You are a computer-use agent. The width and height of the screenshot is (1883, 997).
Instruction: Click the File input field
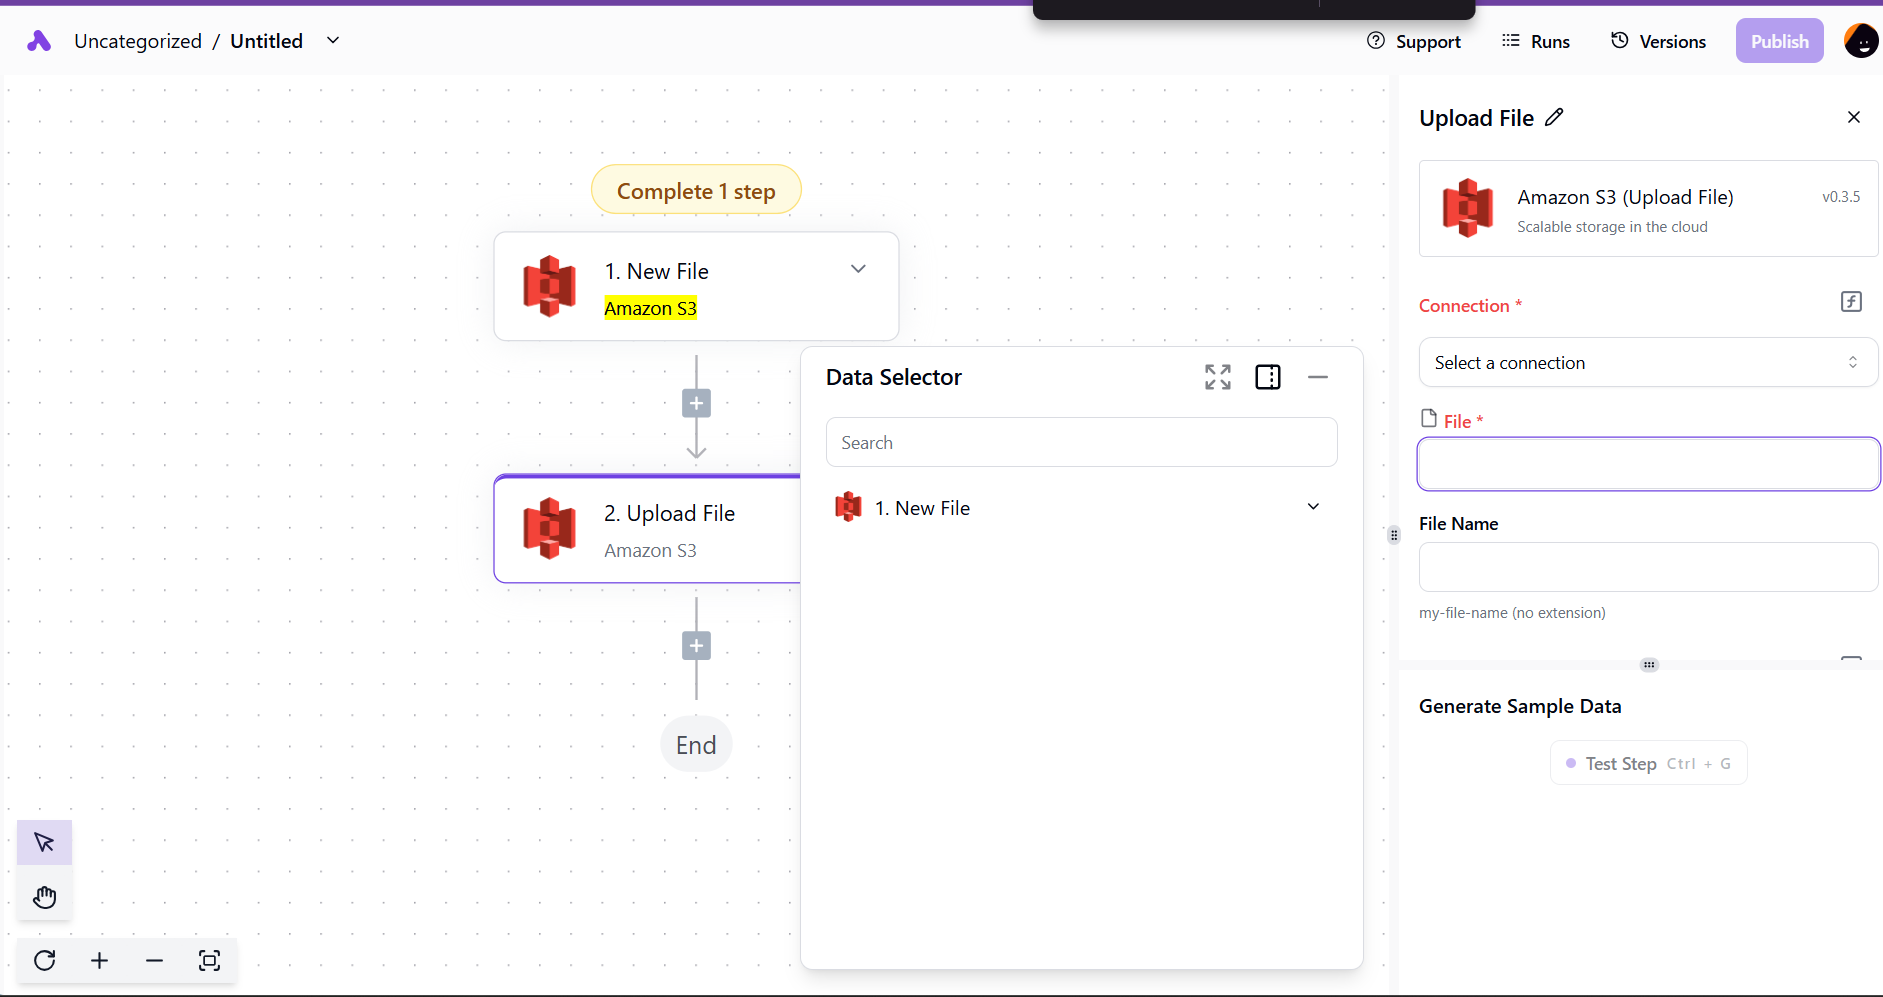click(x=1648, y=464)
